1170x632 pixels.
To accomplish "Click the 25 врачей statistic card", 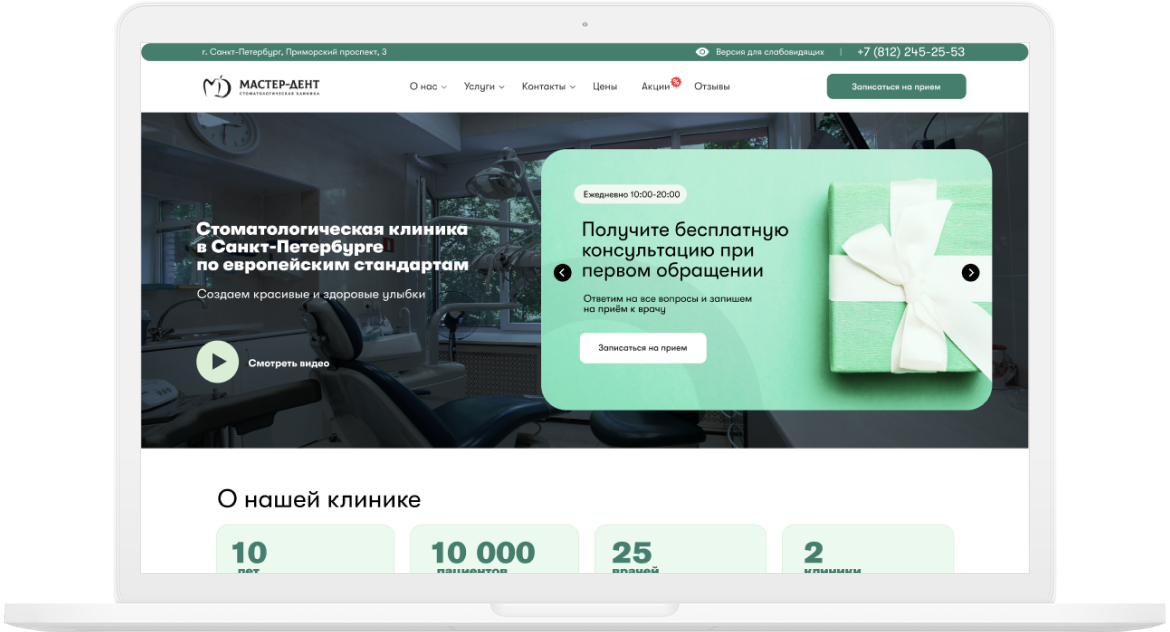I will (x=680, y=548).
